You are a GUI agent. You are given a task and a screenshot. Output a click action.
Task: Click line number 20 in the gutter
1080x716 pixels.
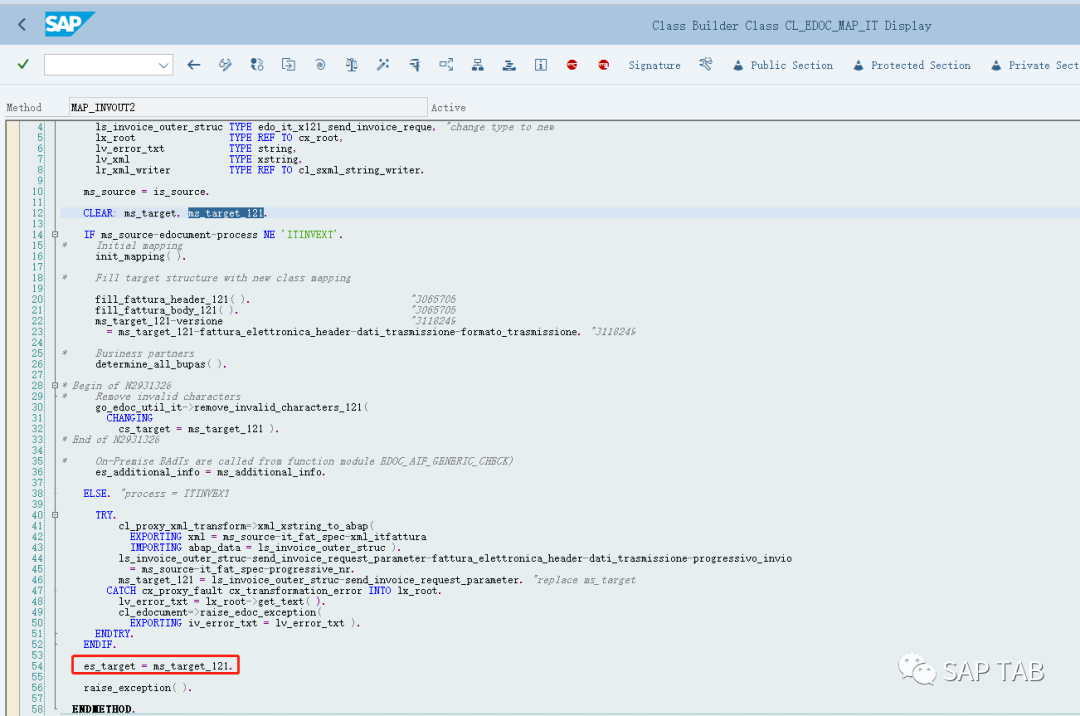pos(37,299)
